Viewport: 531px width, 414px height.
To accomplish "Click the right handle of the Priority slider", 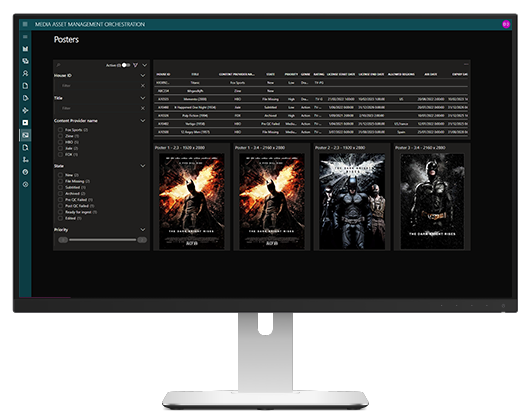I will click(x=142, y=240).
